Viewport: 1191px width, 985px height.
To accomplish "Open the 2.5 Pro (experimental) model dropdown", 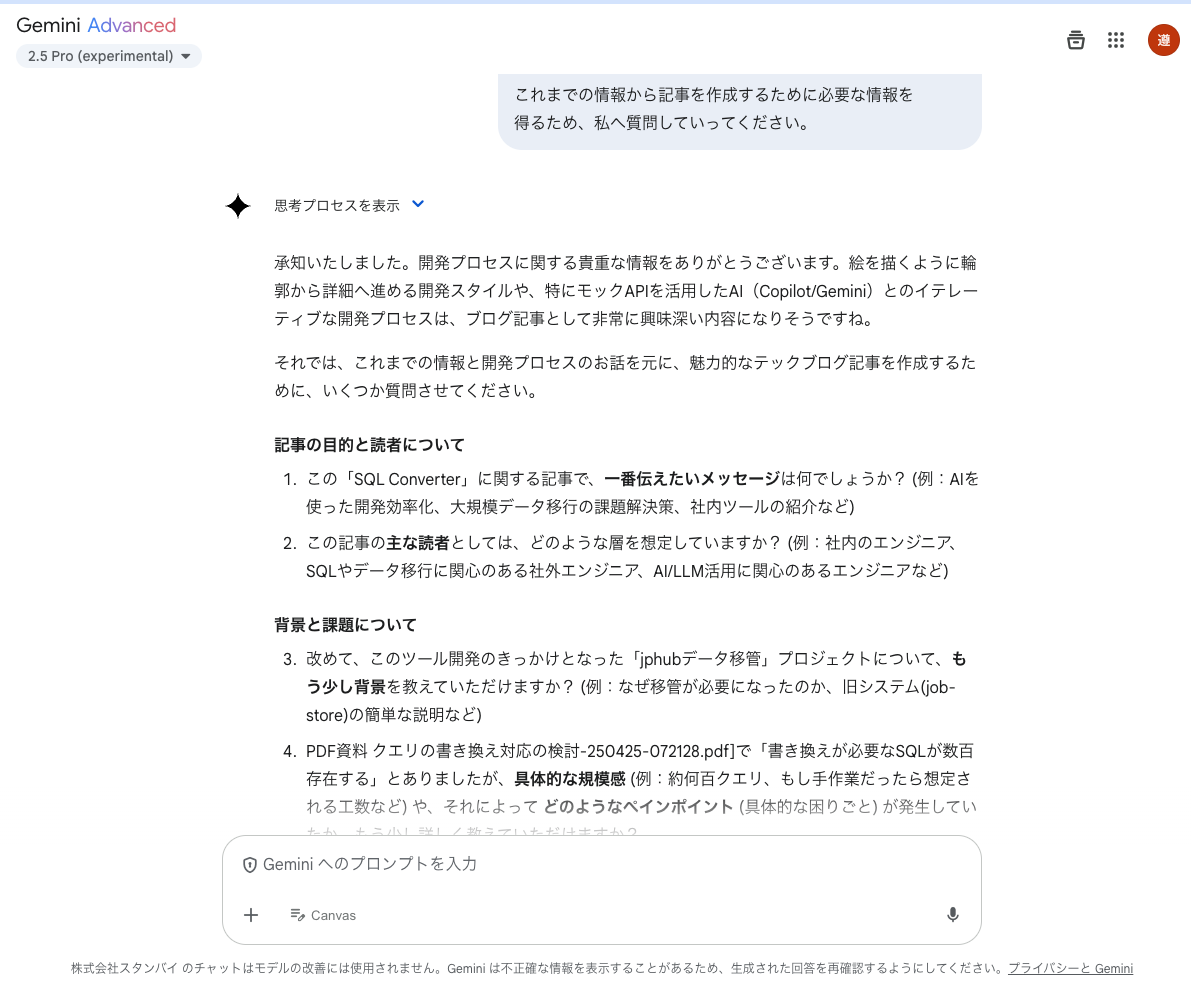I will pyautogui.click(x=109, y=56).
